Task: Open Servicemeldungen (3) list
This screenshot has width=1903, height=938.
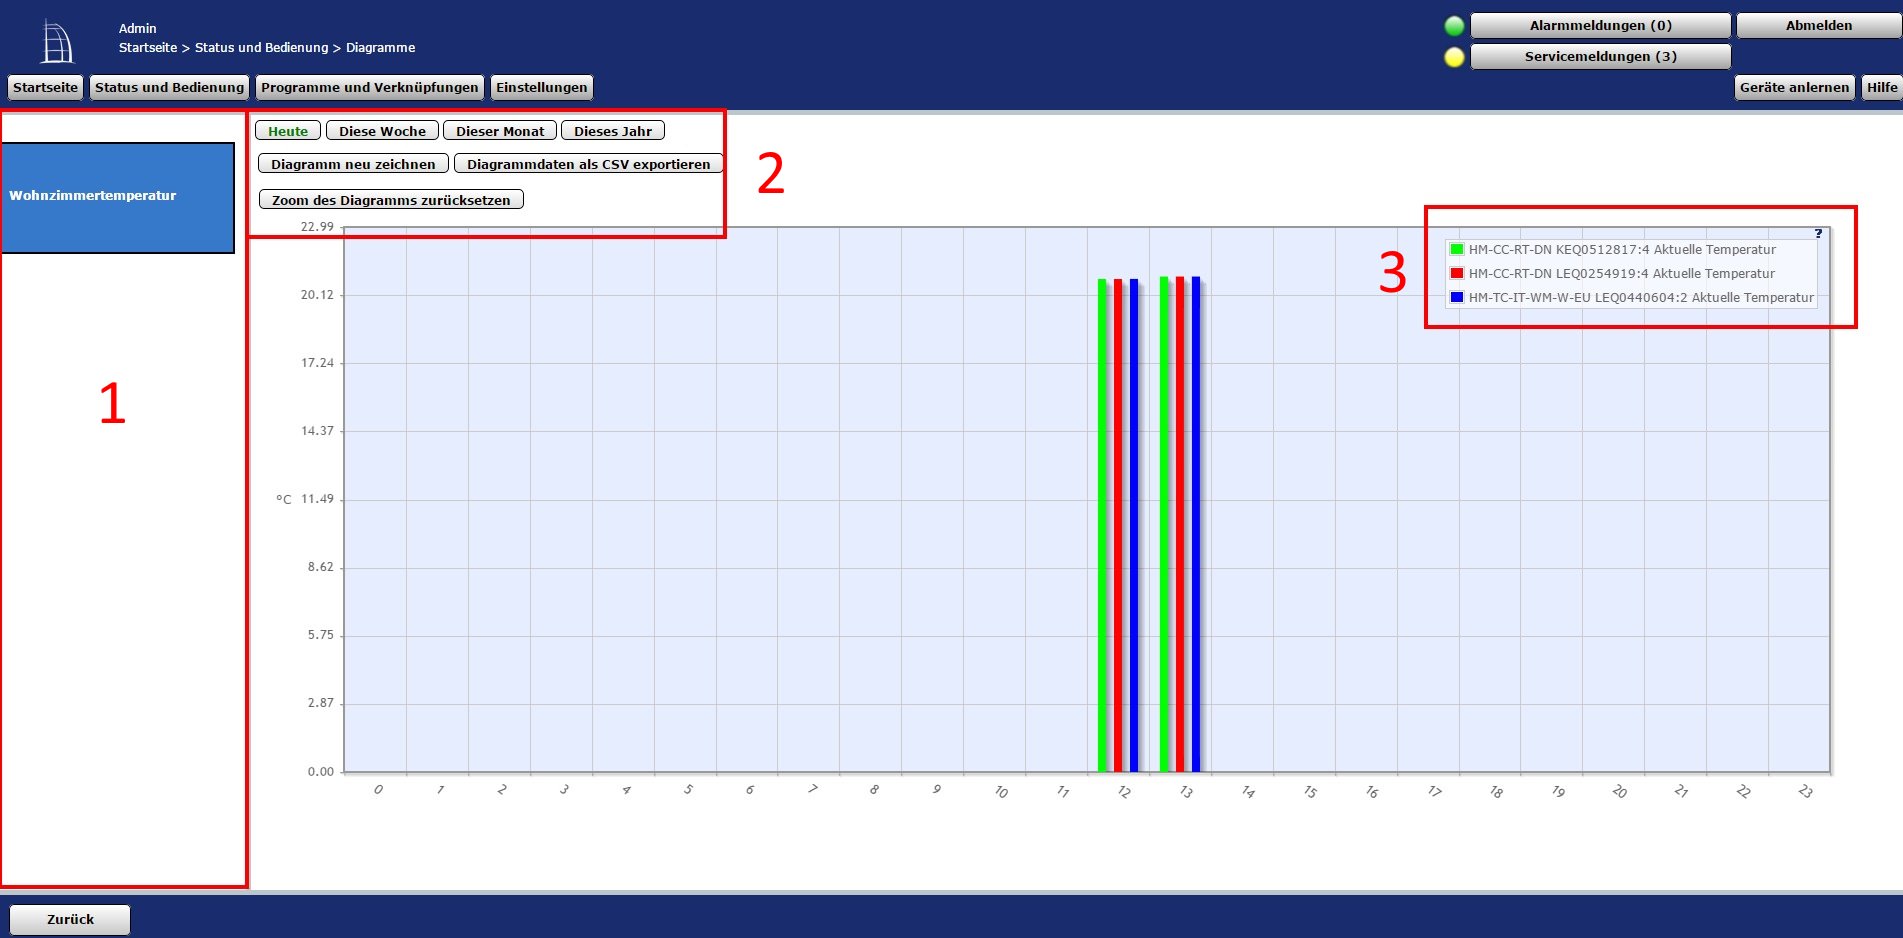Action: pos(1600,57)
